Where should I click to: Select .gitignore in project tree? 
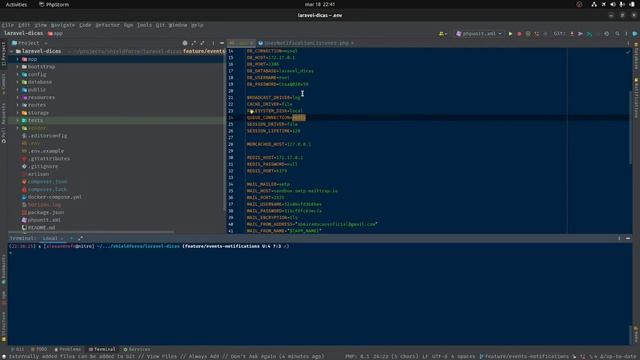(43, 166)
